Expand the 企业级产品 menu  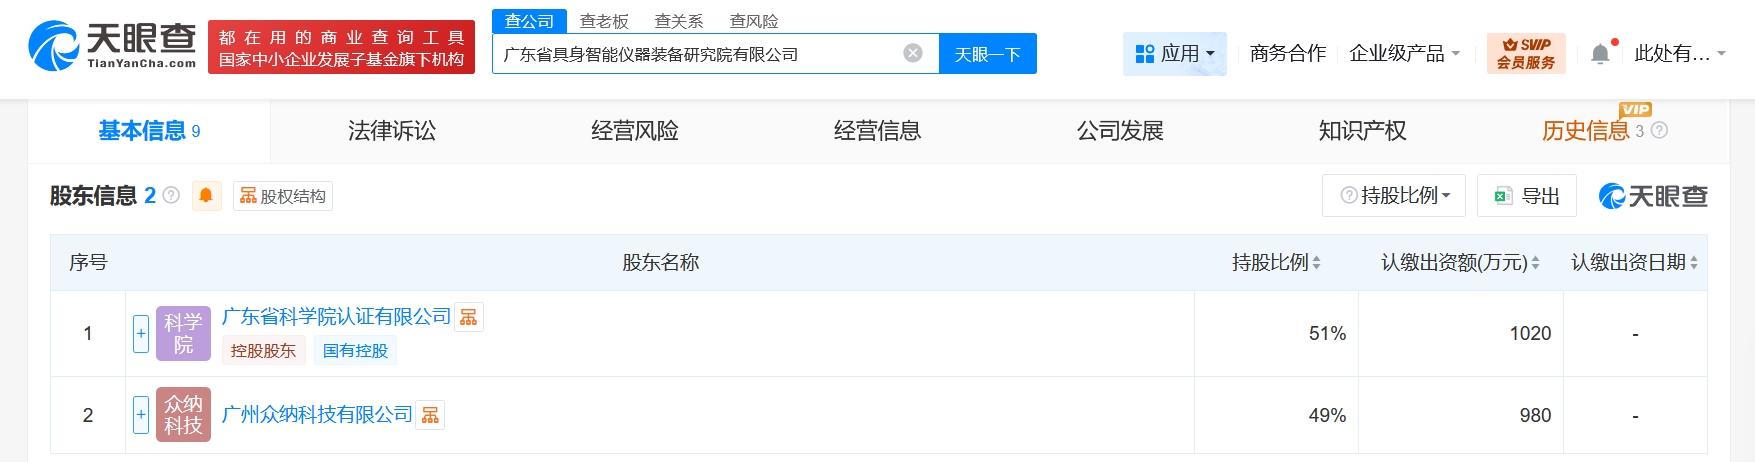tap(1404, 53)
